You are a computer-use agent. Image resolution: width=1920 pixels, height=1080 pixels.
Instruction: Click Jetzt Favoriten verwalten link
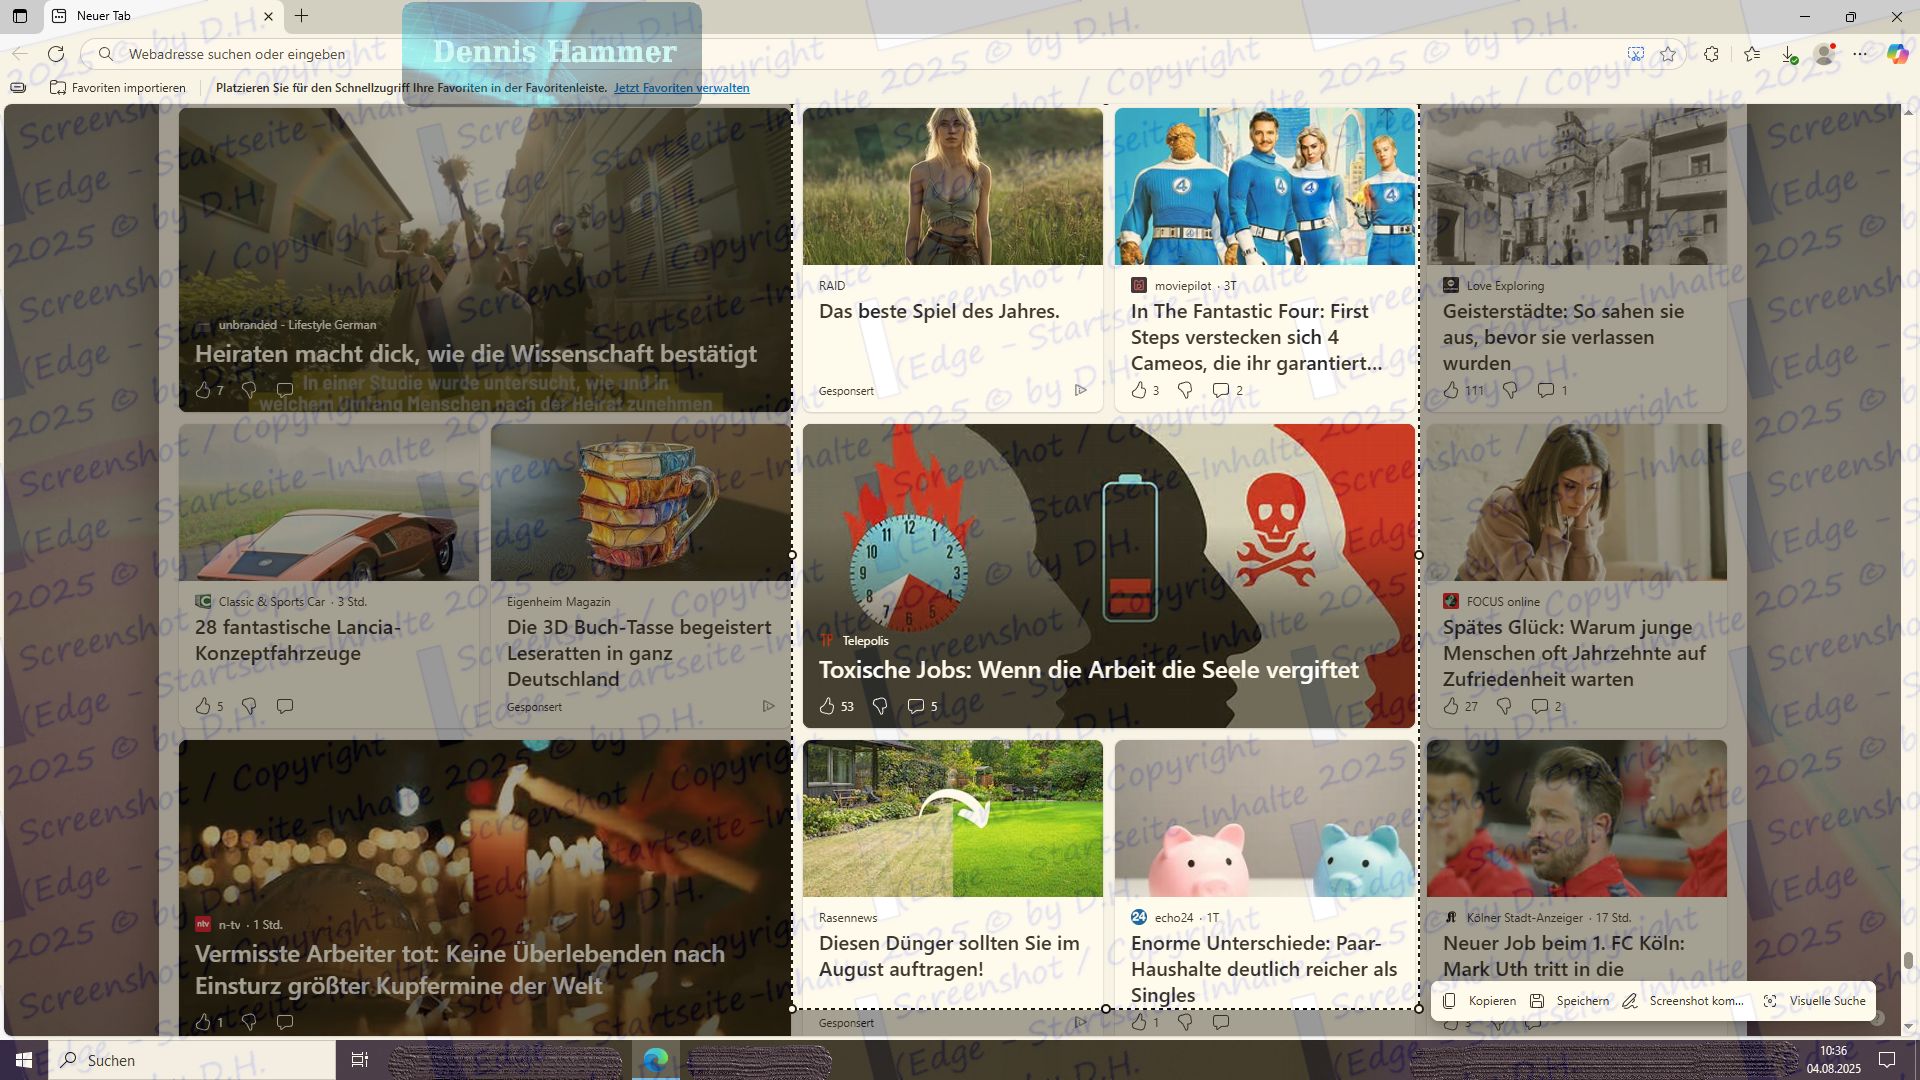[681, 88]
